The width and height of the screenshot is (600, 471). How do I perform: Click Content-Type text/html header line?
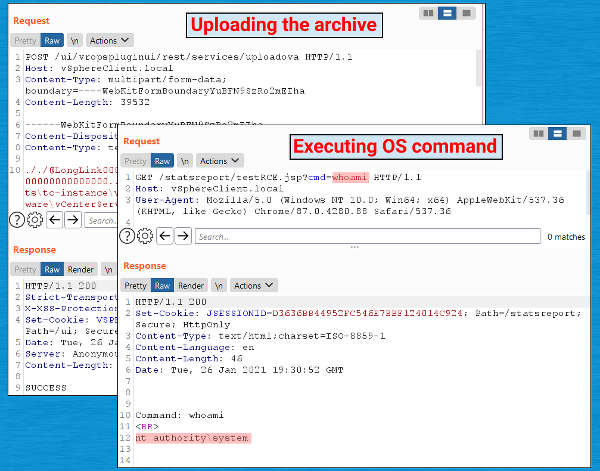click(x=260, y=336)
